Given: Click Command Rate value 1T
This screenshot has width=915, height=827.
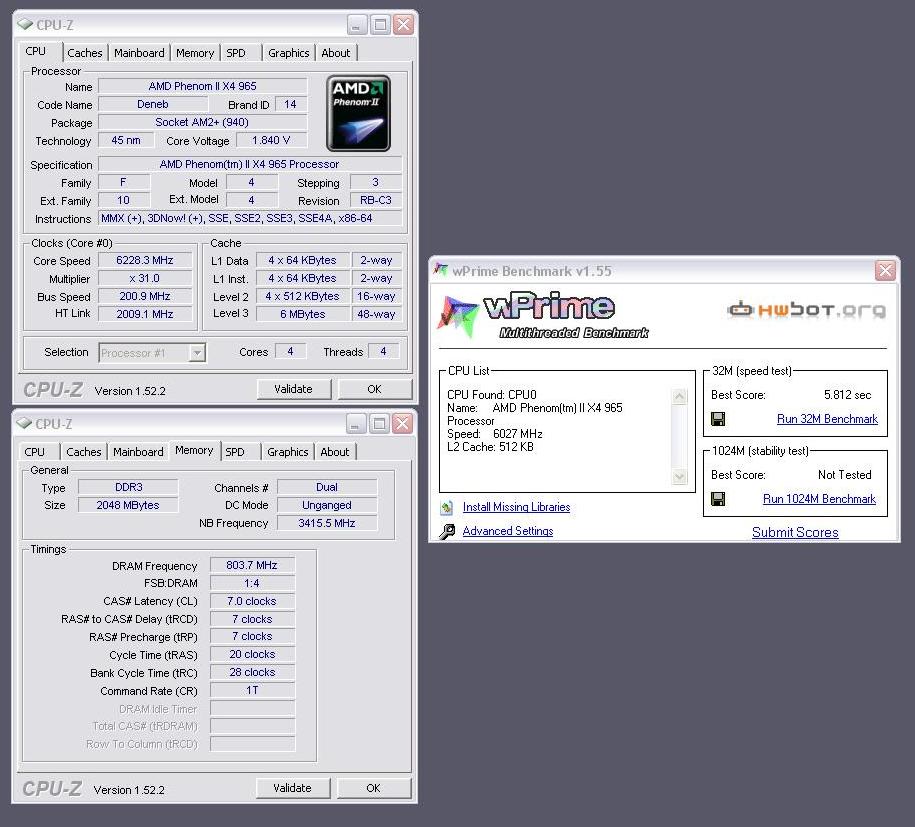Looking at the screenshot, I should [x=252, y=690].
